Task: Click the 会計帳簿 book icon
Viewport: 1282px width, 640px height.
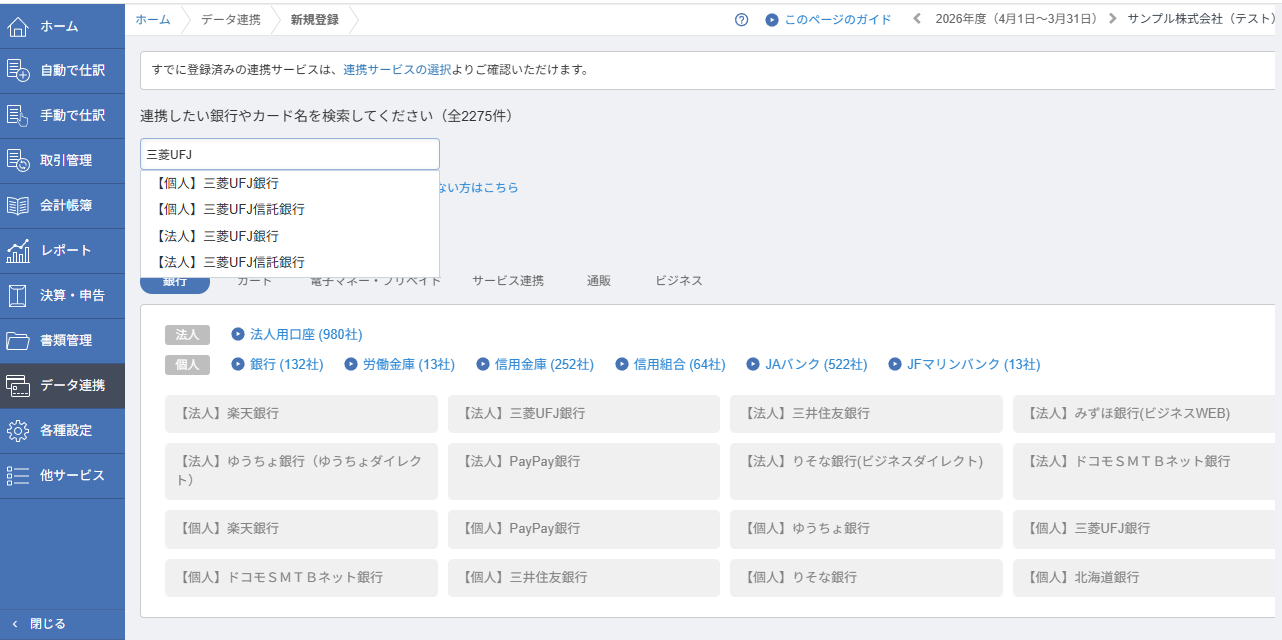Action: tap(18, 206)
